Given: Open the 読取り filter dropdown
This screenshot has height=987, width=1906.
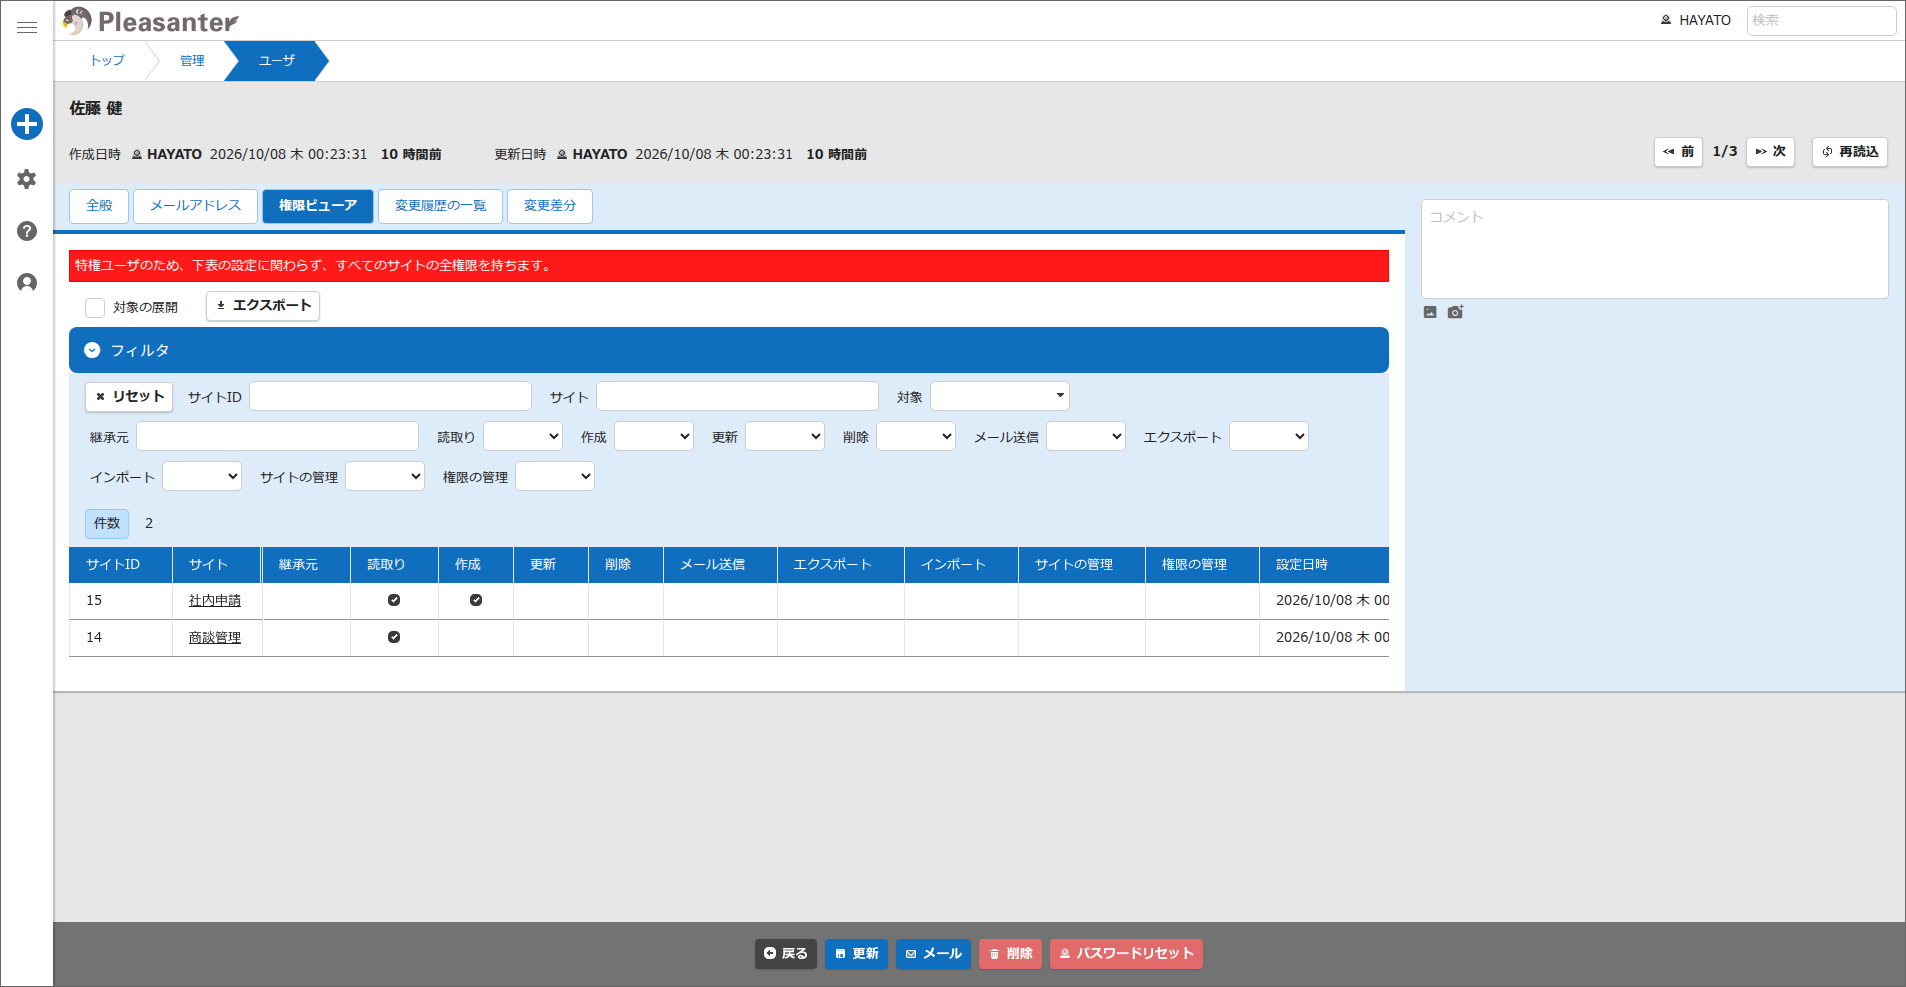Looking at the screenshot, I should click(x=523, y=436).
